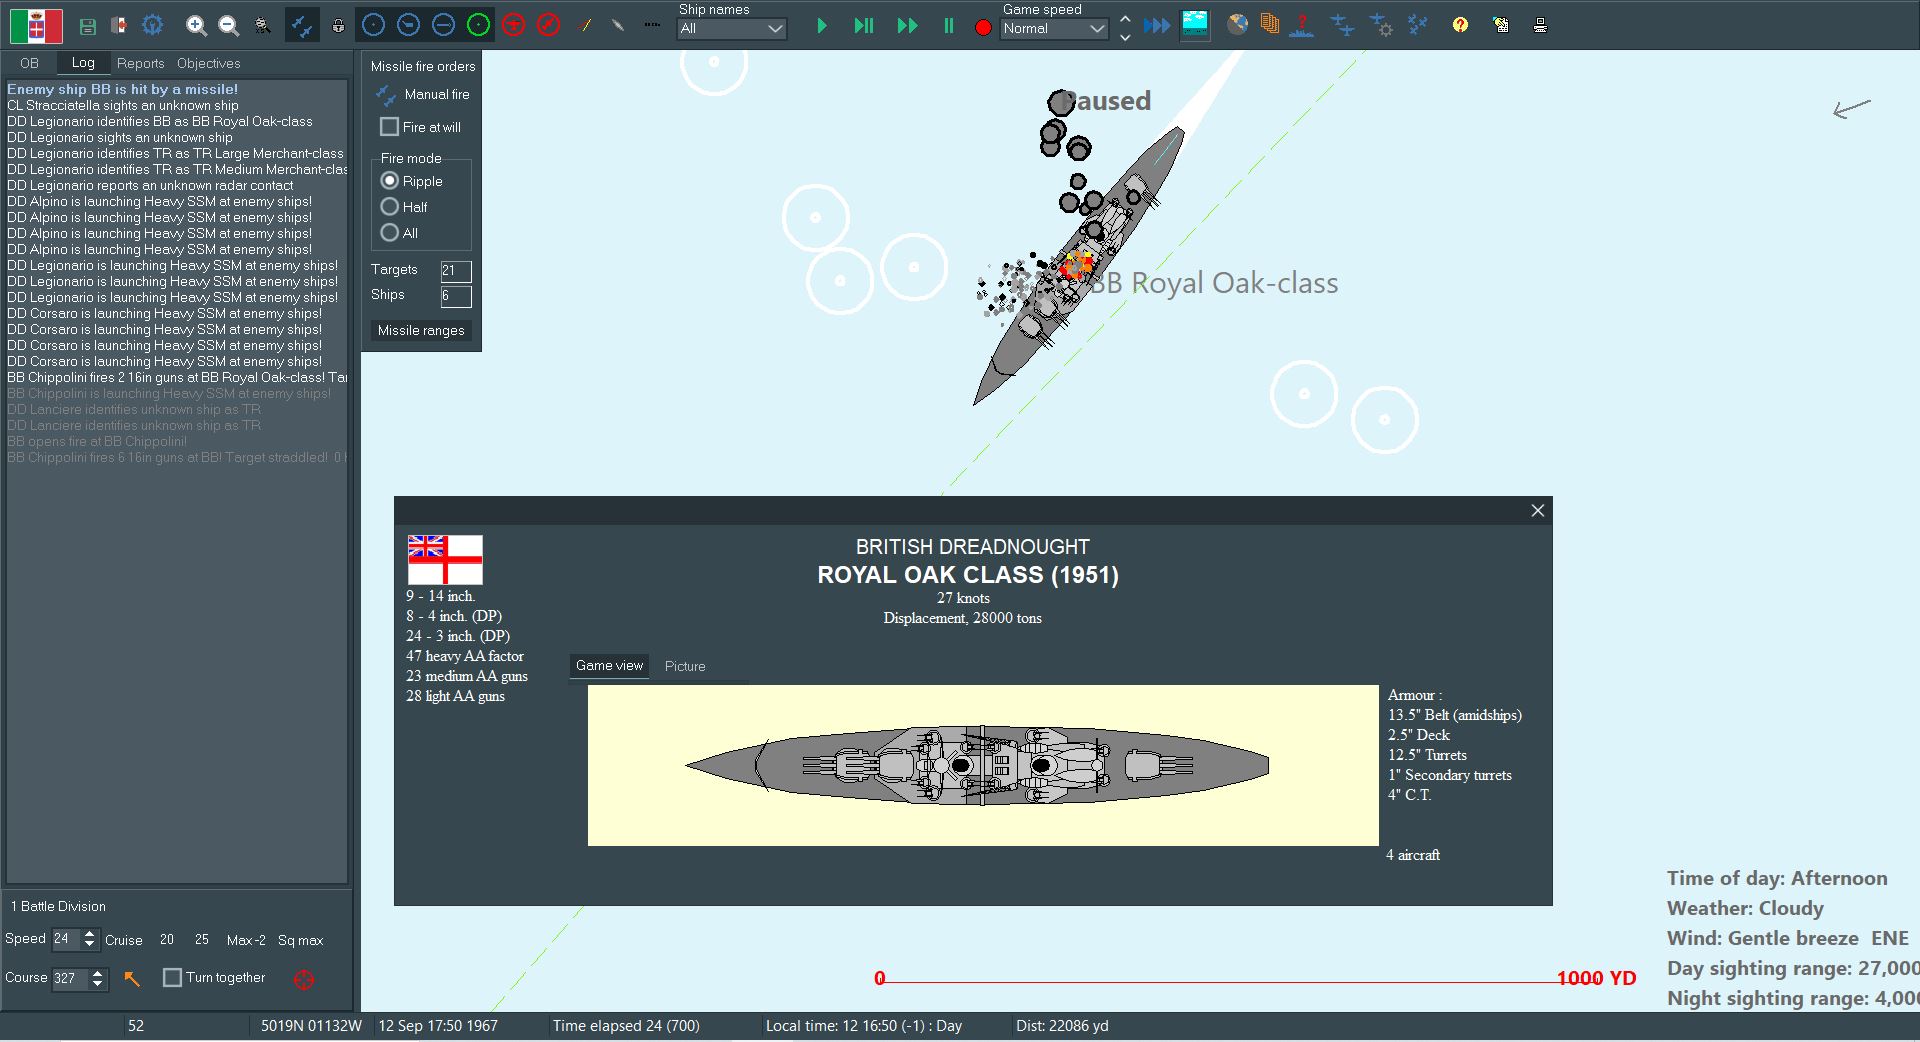This screenshot has height=1042, width=1920.
Task: Enable the Turn together checkbox
Action: click(x=172, y=977)
